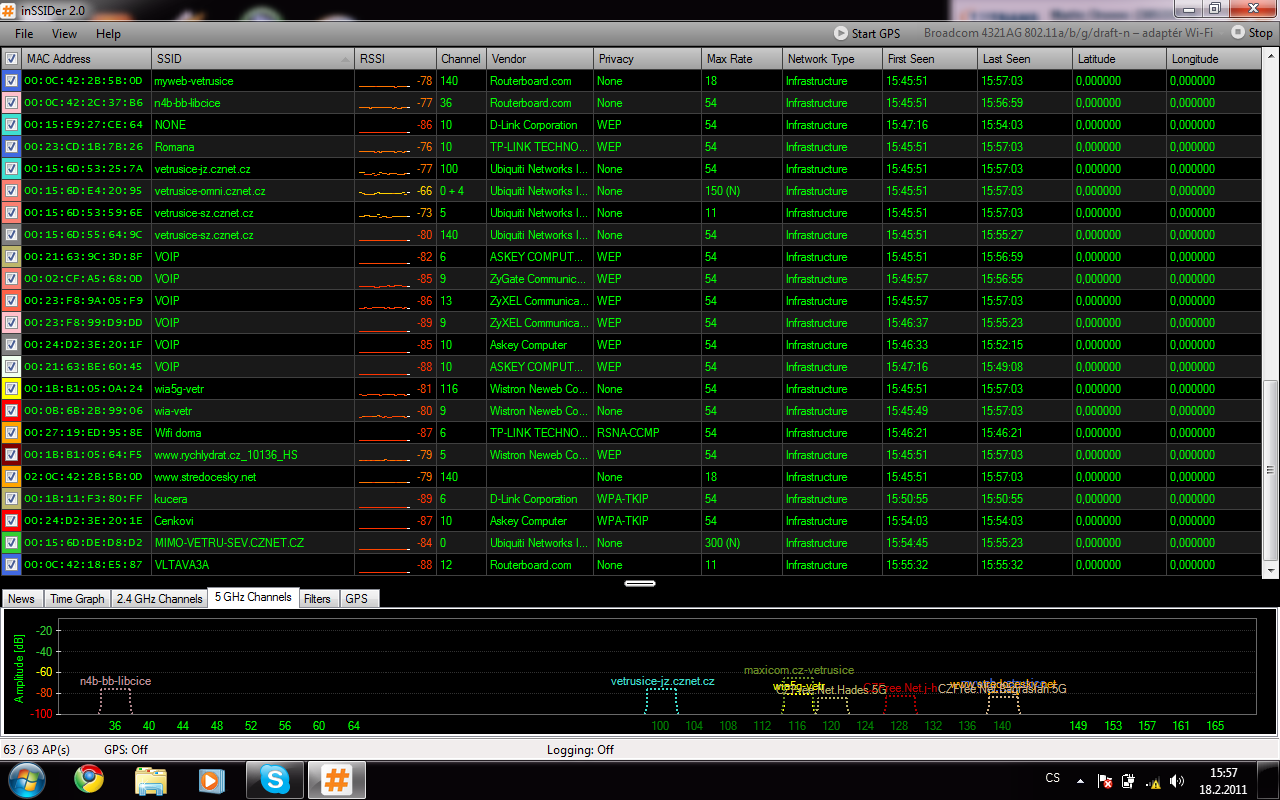This screenshot has height=800, width=1280.
Task: Open the media player taskbar icon
Action: coord(211,778)
